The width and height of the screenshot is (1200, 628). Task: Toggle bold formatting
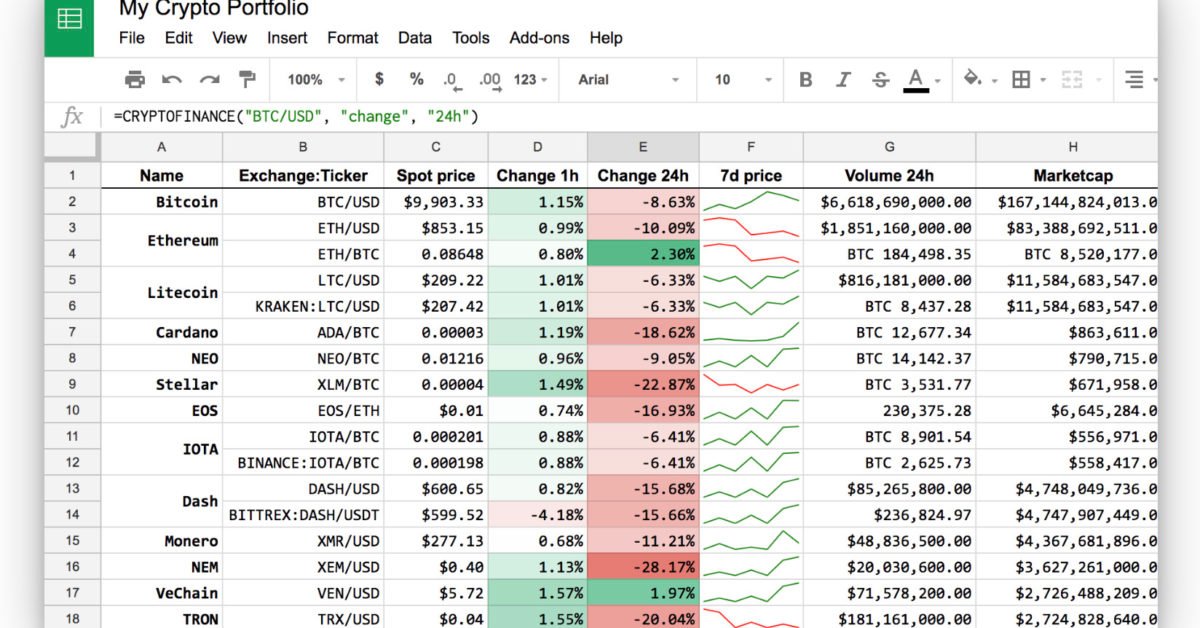point(806,80)
